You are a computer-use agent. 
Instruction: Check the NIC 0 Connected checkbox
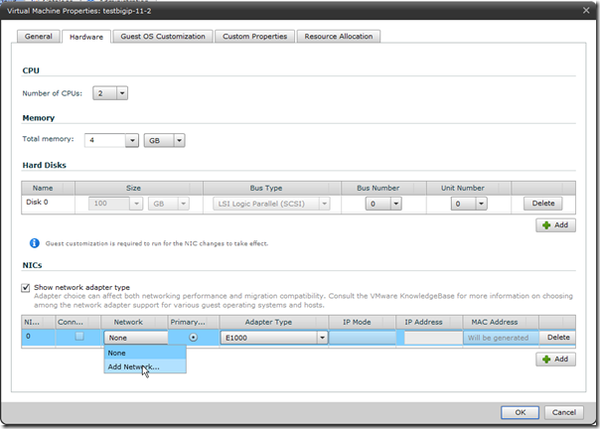point(79,336)
